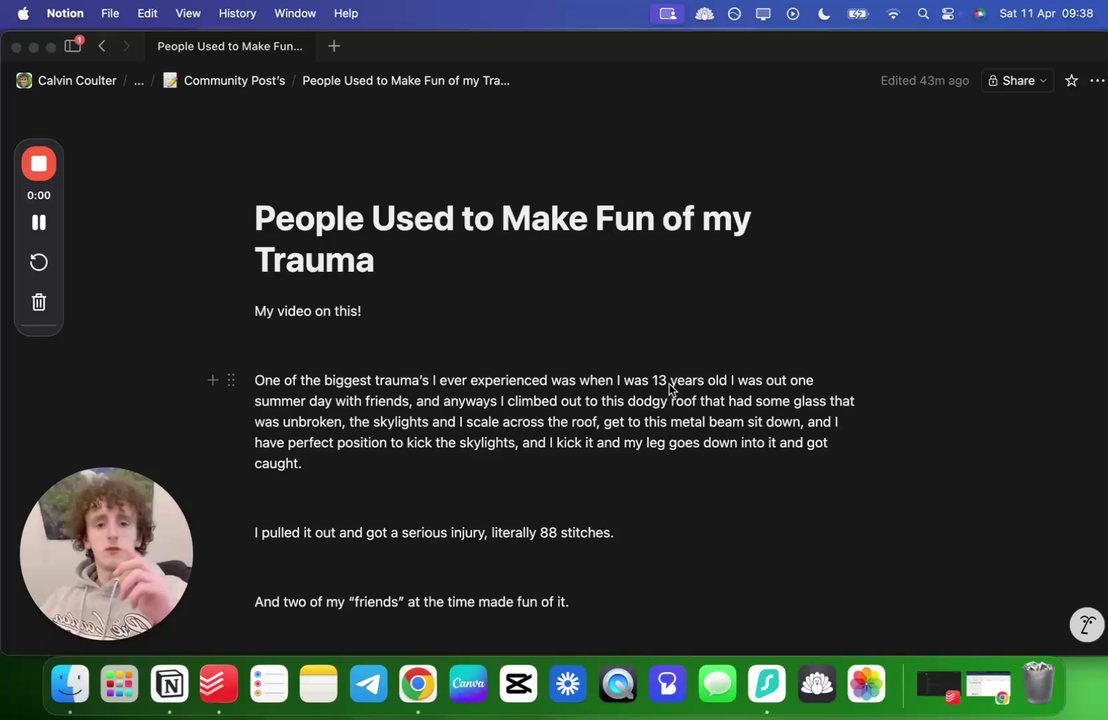Open Telegram from the dock
The width and height of the screenshot is (1108, 720).
368,683
